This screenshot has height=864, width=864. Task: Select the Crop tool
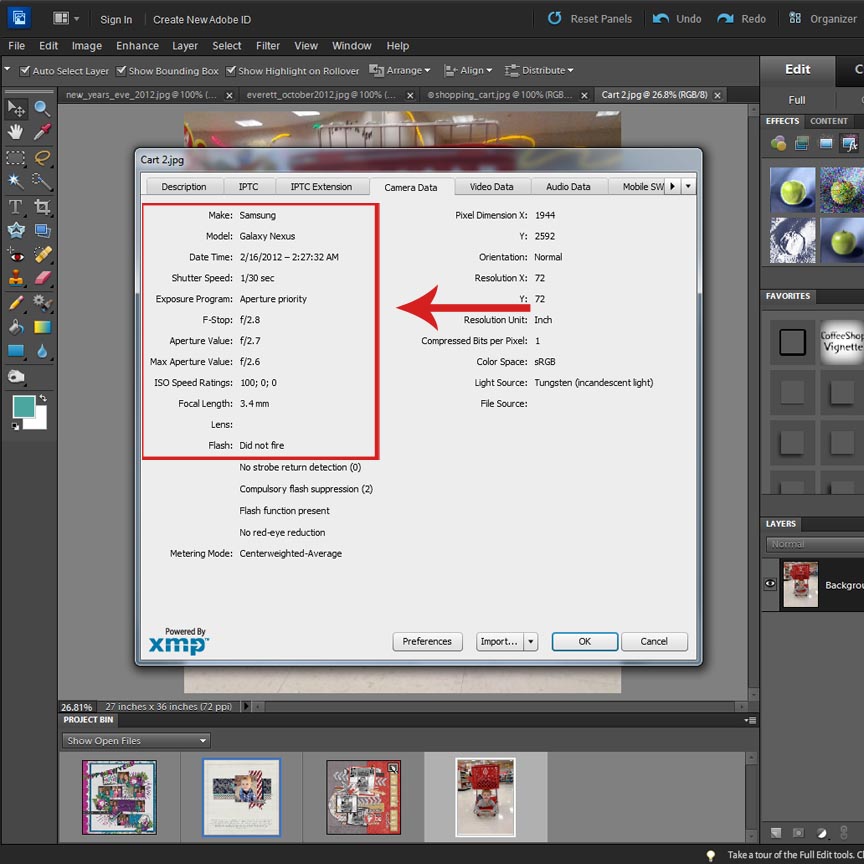(42, 207)
